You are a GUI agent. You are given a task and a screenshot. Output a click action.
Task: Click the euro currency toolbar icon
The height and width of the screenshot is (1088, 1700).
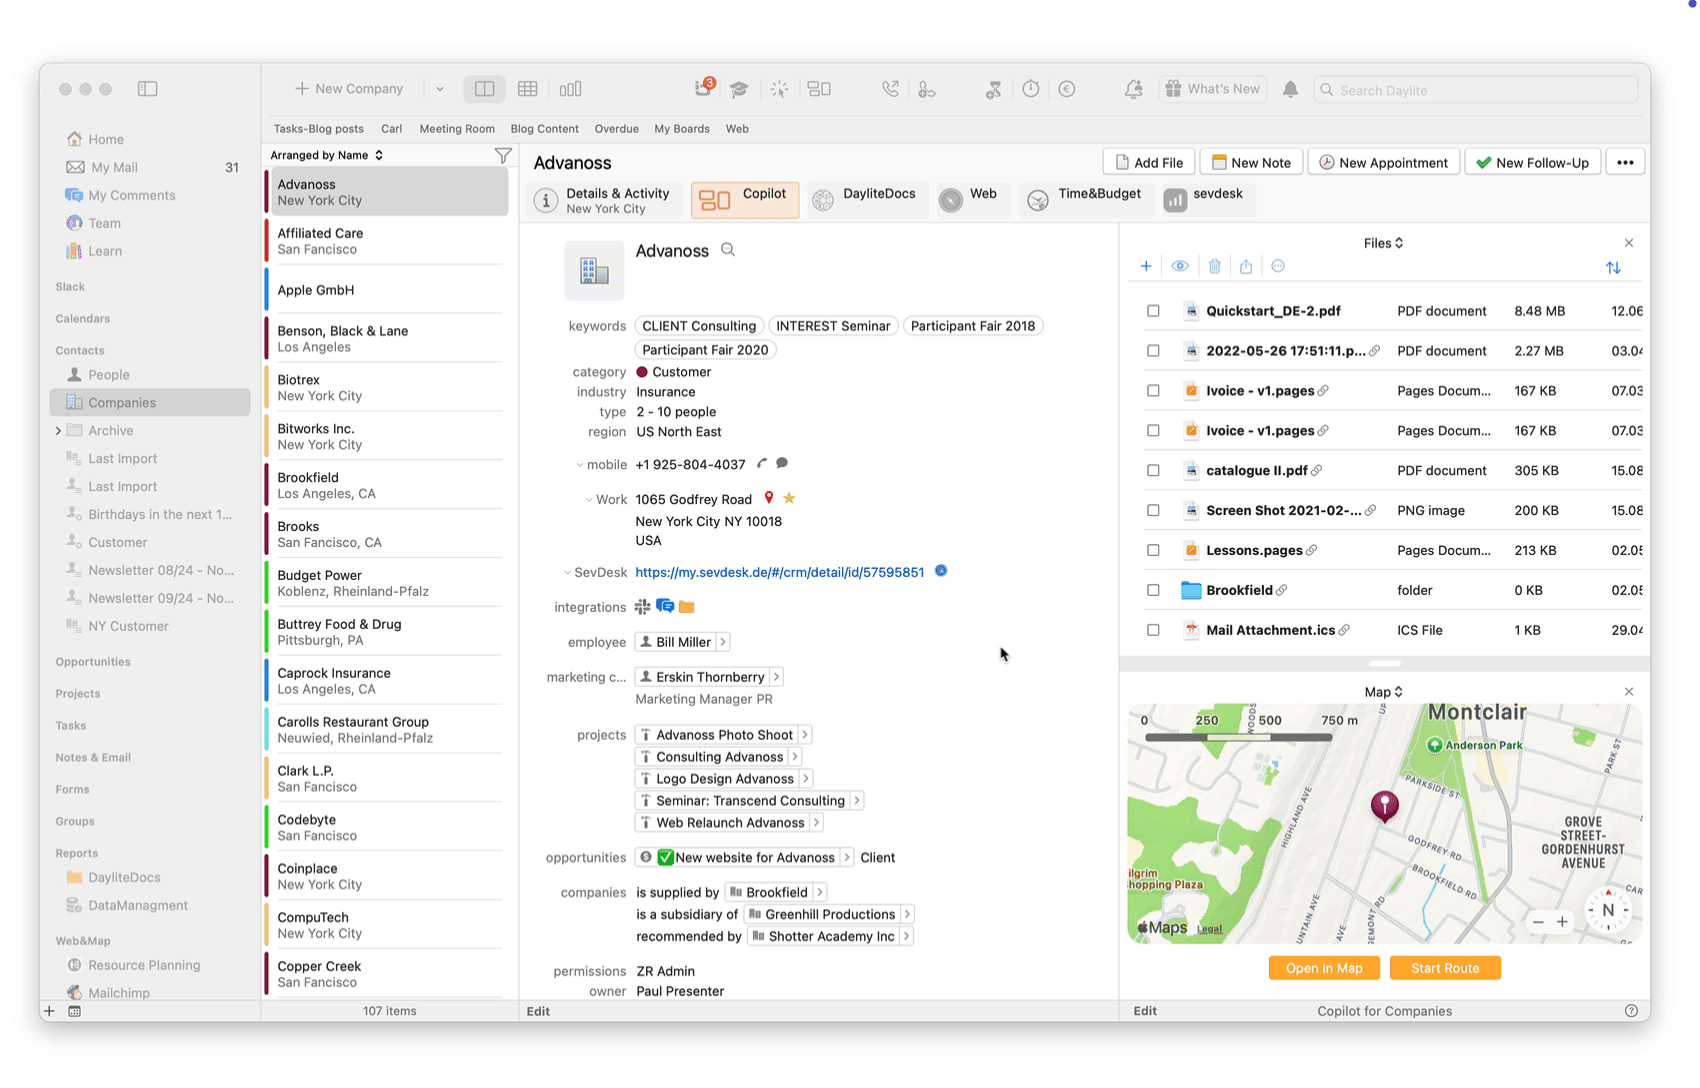pos(1067,89)
